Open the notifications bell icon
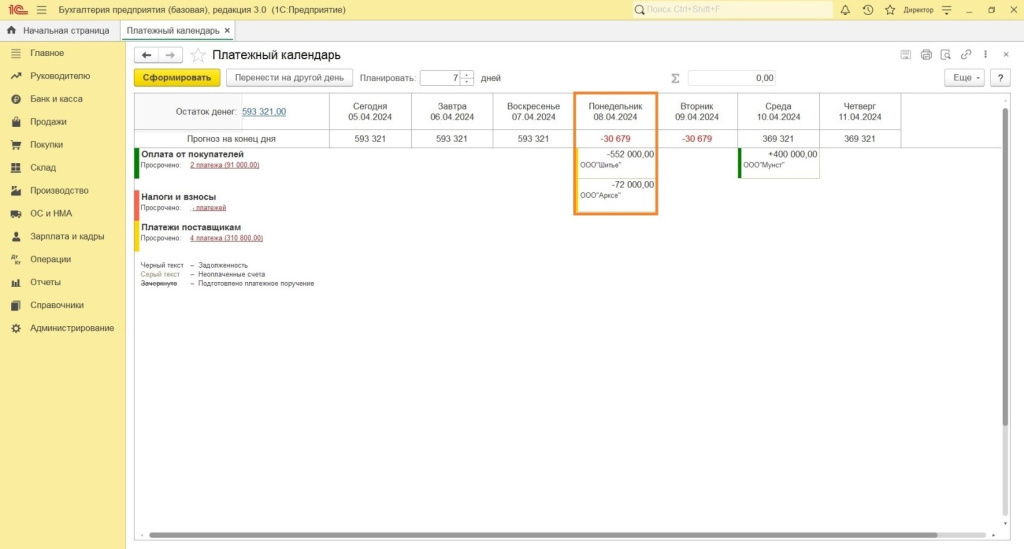Screen dimensions: 1024x549 click(845, 10)
